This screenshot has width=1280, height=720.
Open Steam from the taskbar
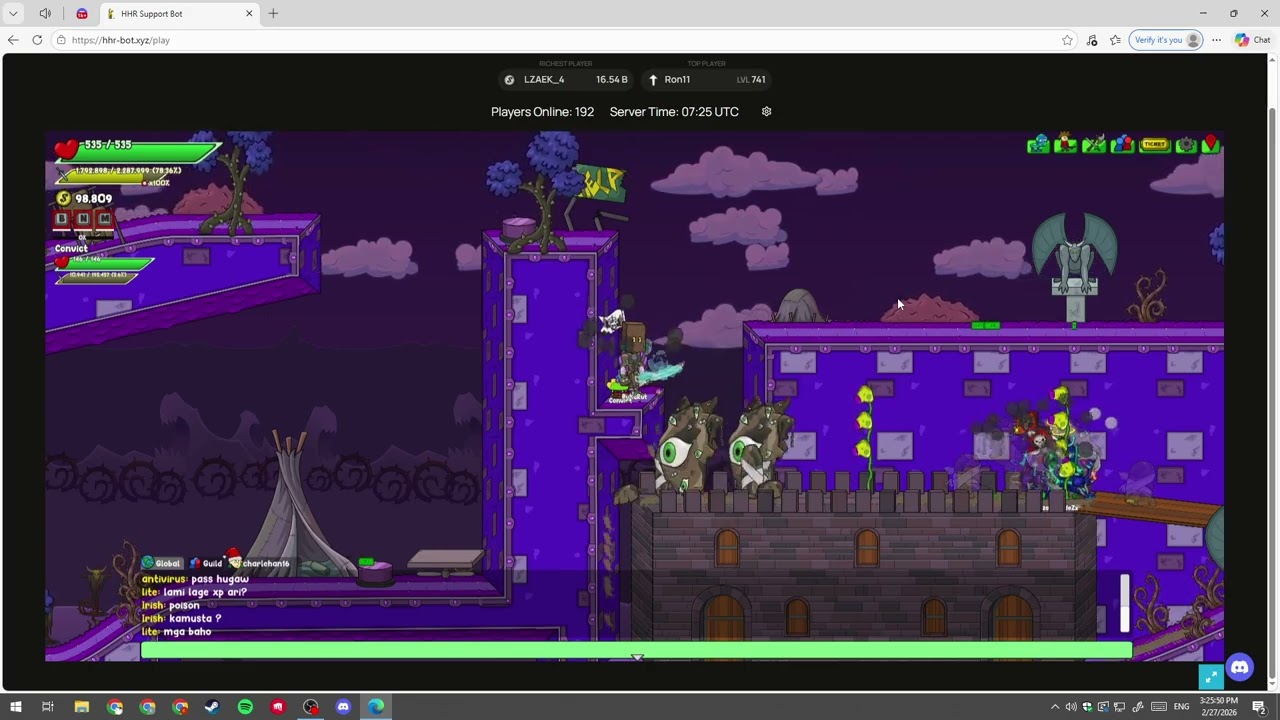[212, 707]
